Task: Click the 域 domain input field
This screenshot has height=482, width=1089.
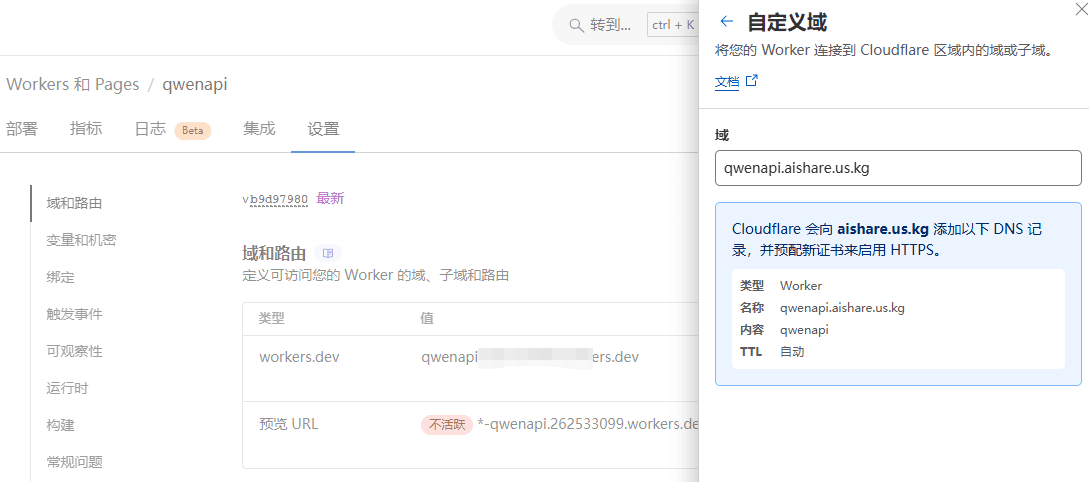Action: pos(898,168)
